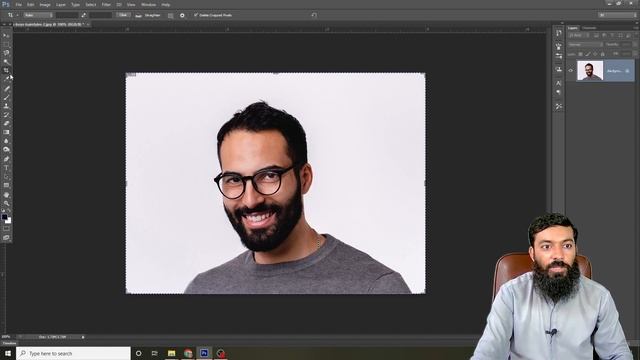The height and width of the screenshot is (360, 640).
Task: Select the Rectangle shape tool
Action: (x=6, y=185)
